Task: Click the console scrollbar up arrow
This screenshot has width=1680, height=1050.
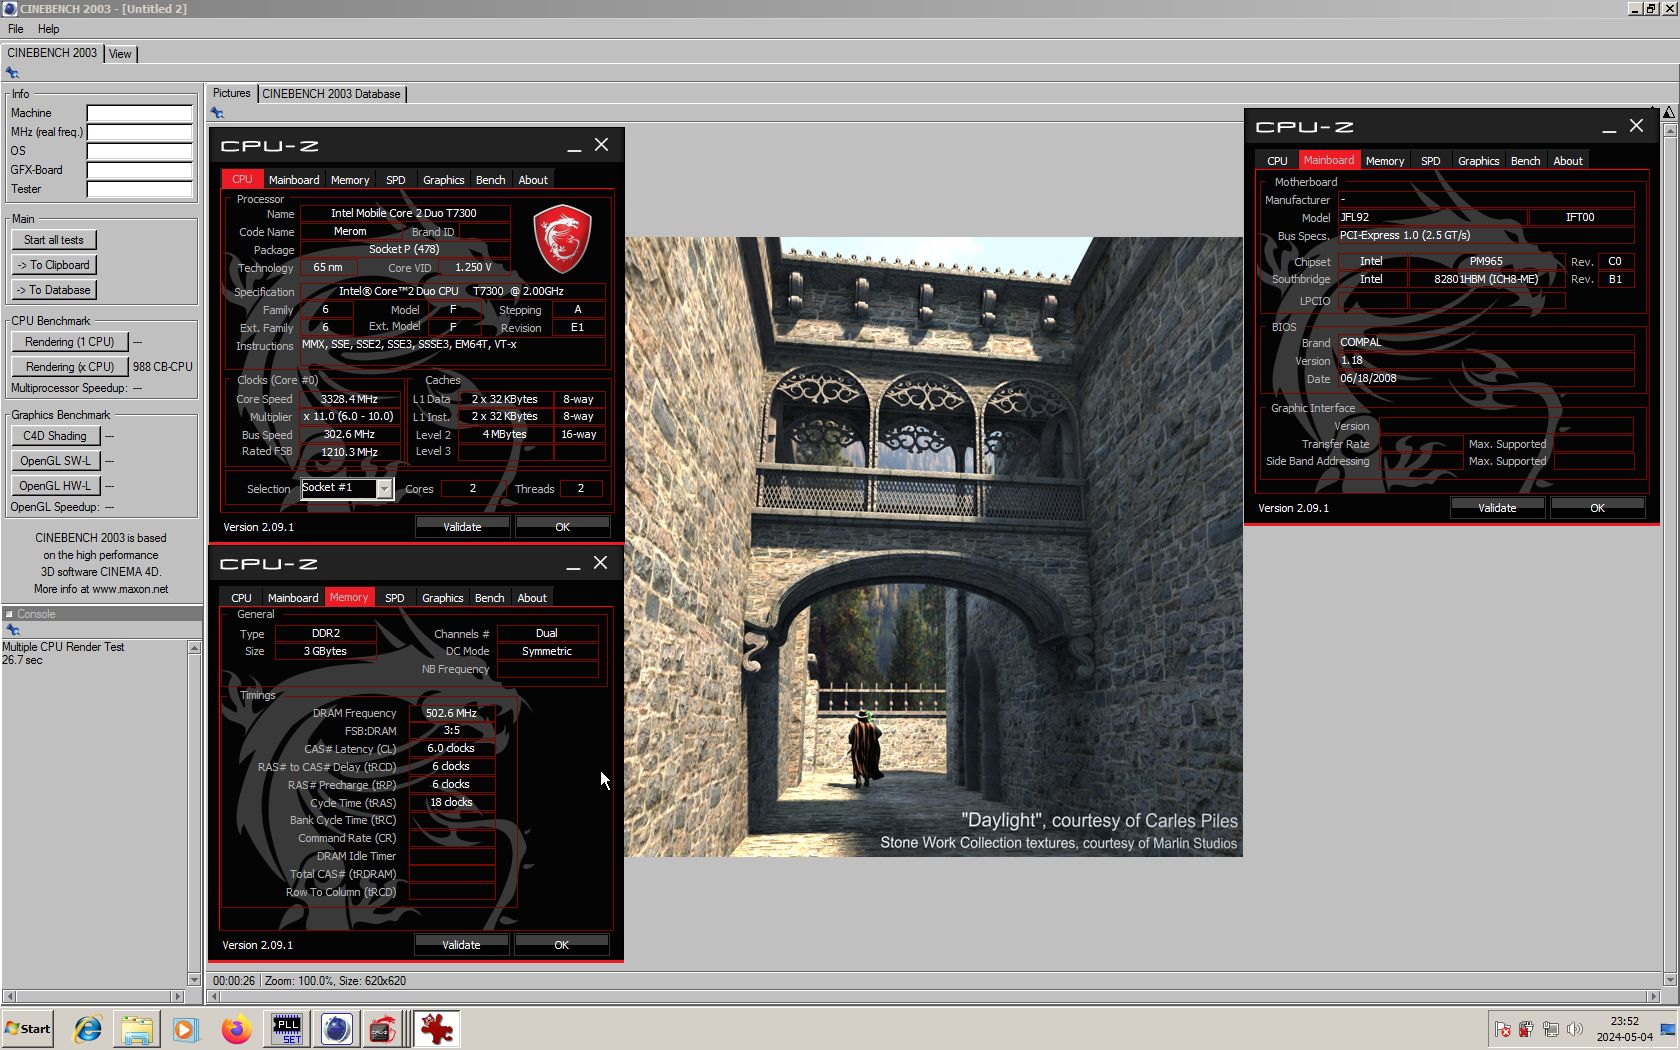Action: coord(194,648)
